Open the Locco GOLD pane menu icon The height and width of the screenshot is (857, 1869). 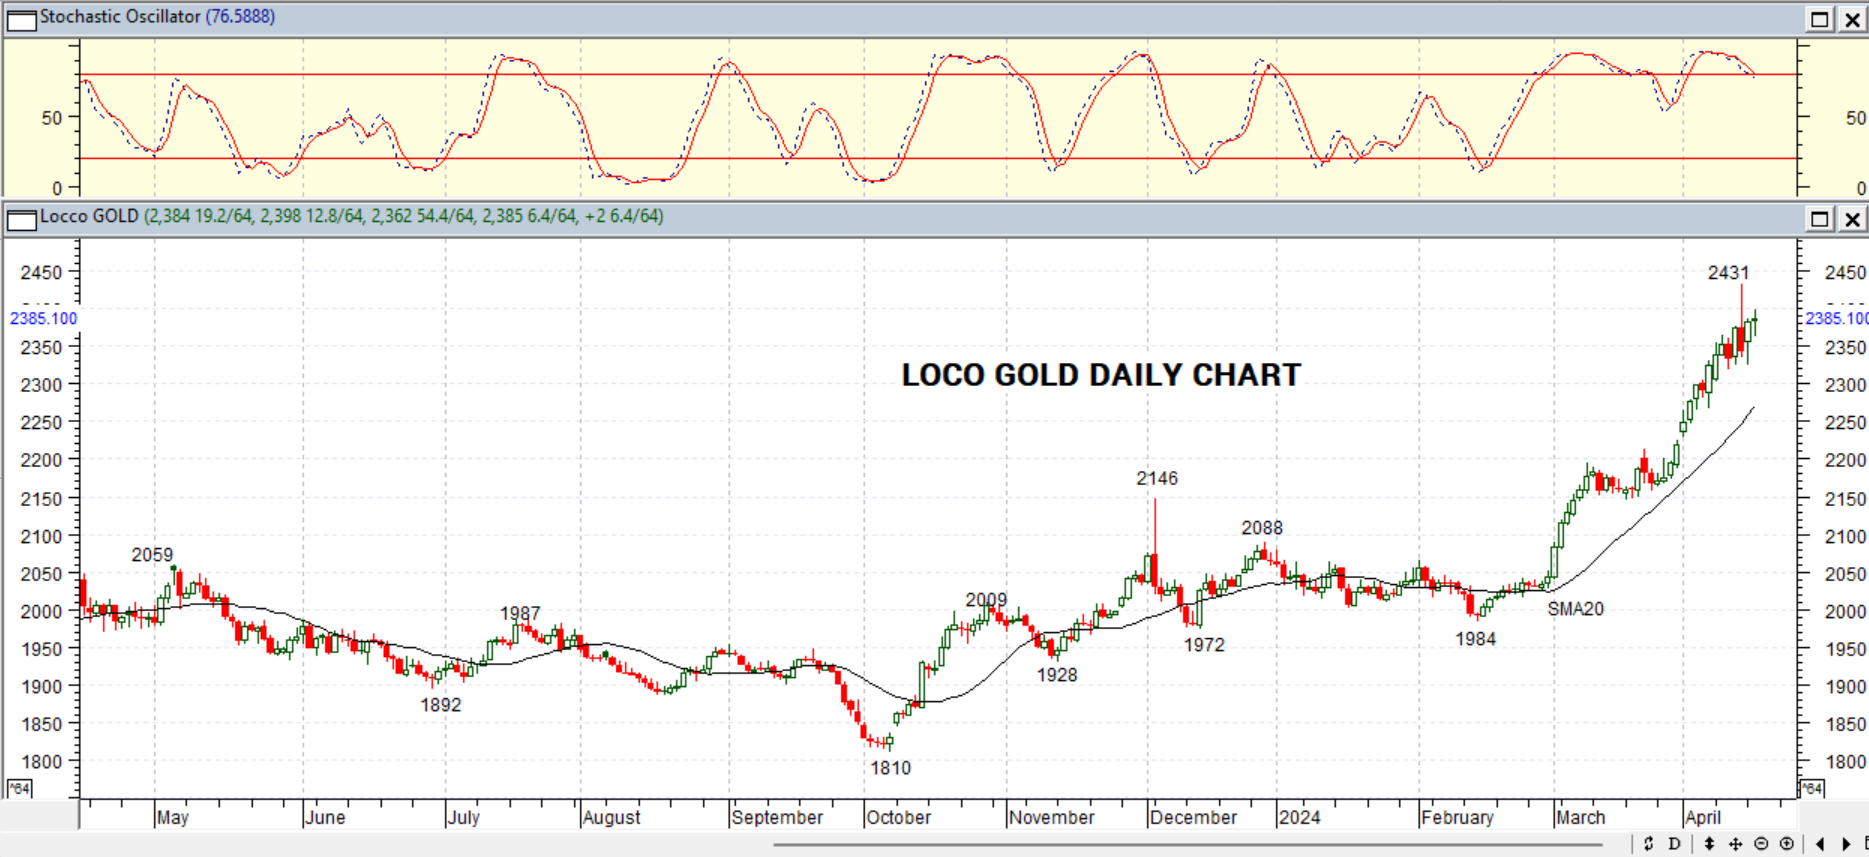coord(21,218)
